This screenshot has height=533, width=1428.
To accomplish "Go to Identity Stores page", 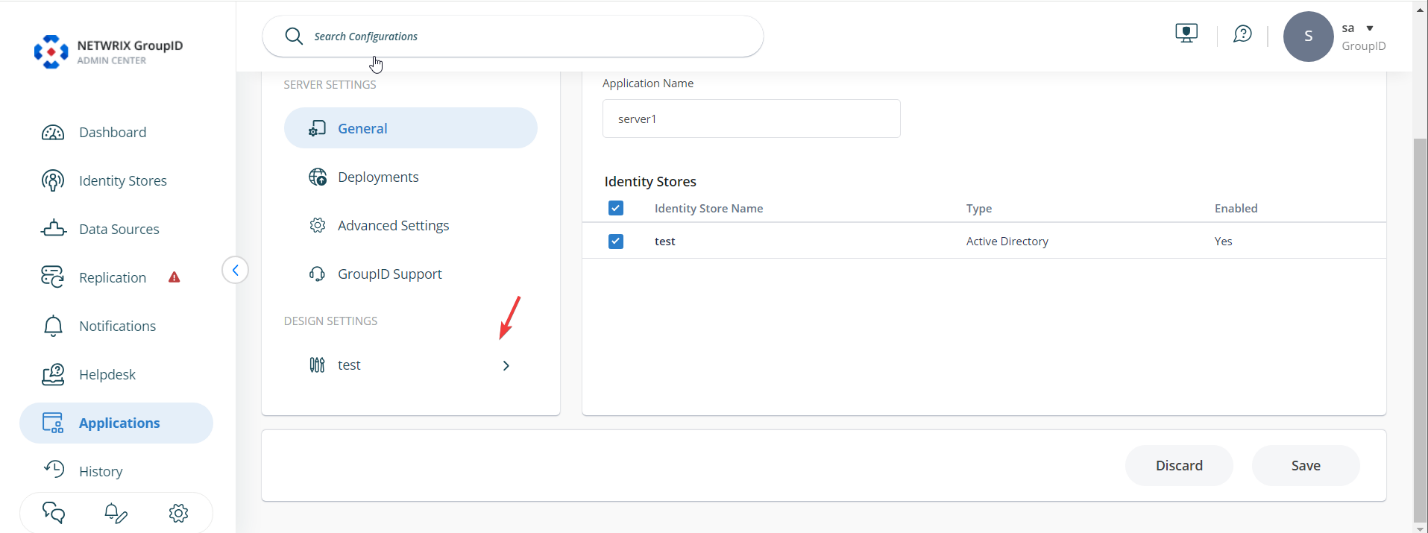I will pyautogui.click(x=123, y=181).
